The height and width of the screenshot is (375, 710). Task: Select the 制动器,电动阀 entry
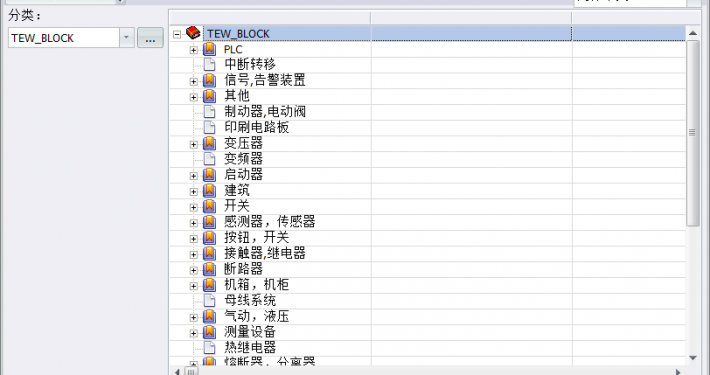click(427, 112)
